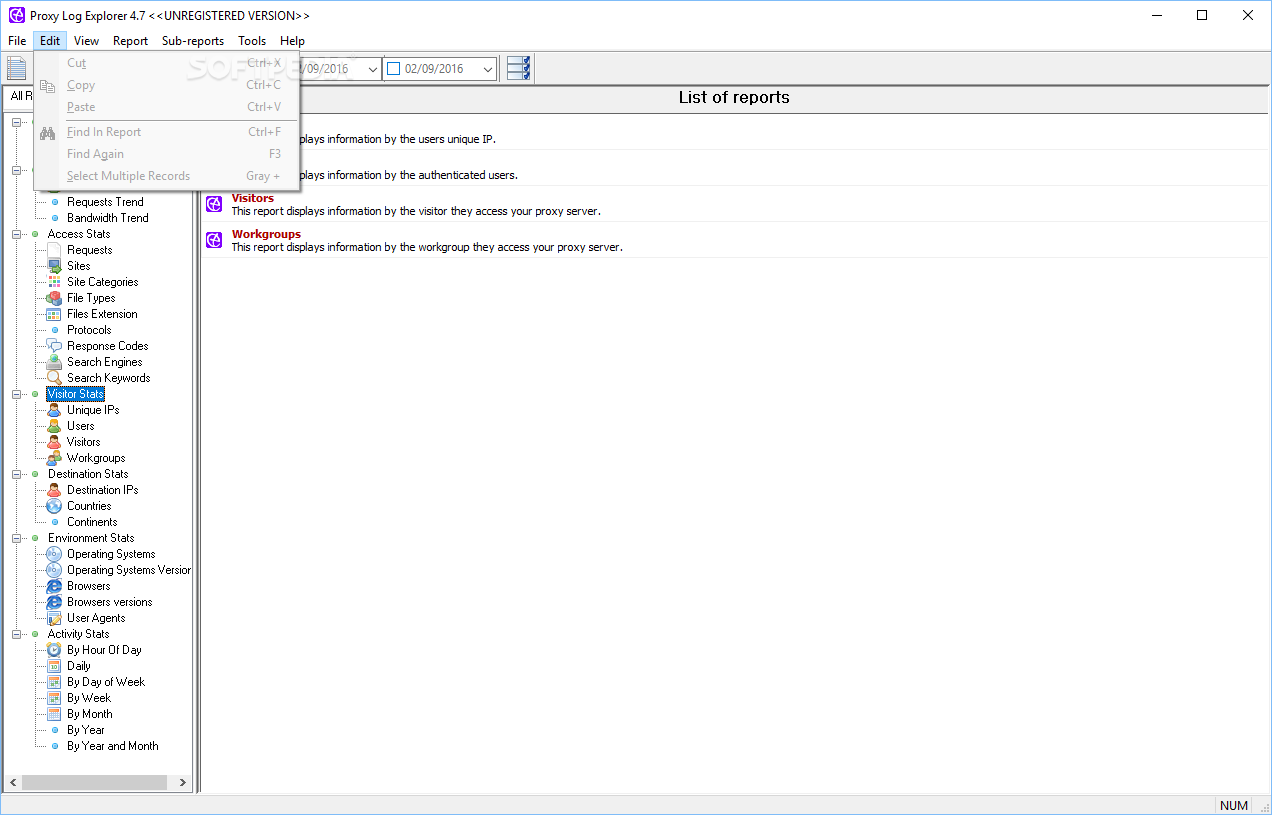Choose Copy from the Edit menu
This screenshot has height=815, width=1272.
[167, 85]
